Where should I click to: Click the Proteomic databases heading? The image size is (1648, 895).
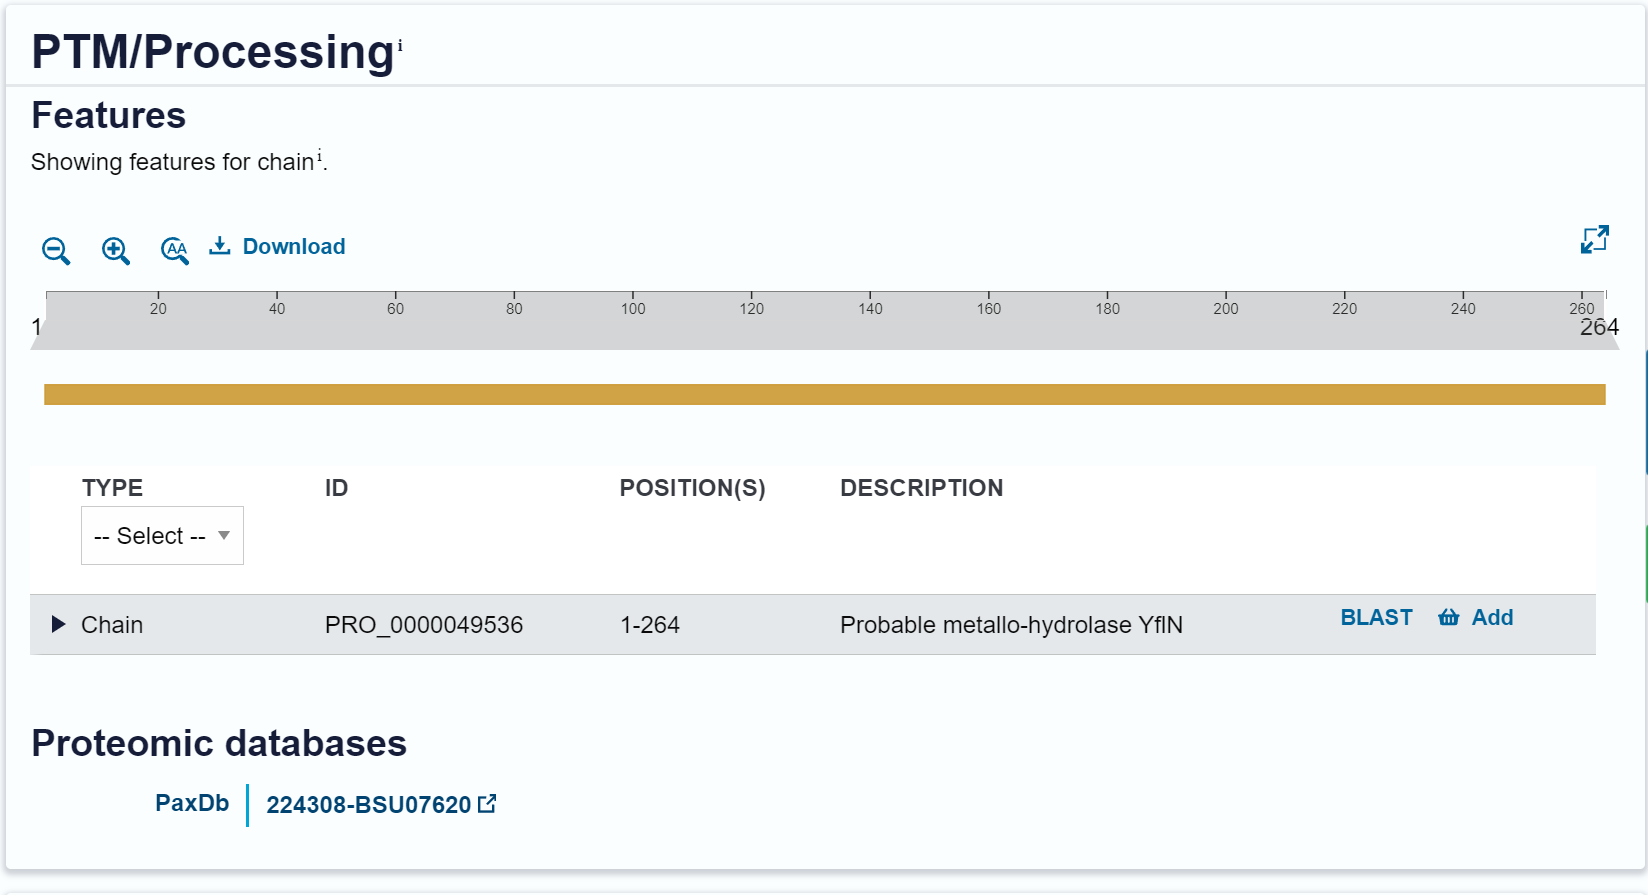pyautogui.click(x=219, y=744)
